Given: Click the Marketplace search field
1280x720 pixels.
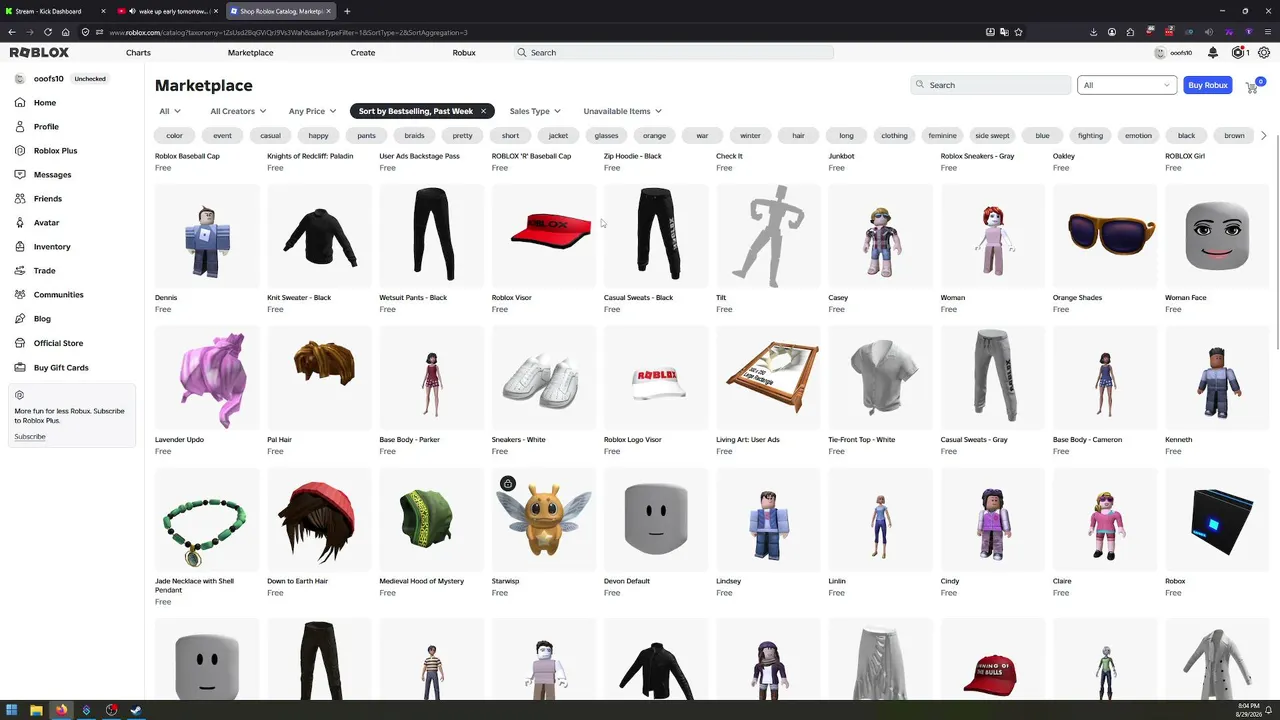Looking at the screenshot, I should pyautogui.click(x=991, y=85).
